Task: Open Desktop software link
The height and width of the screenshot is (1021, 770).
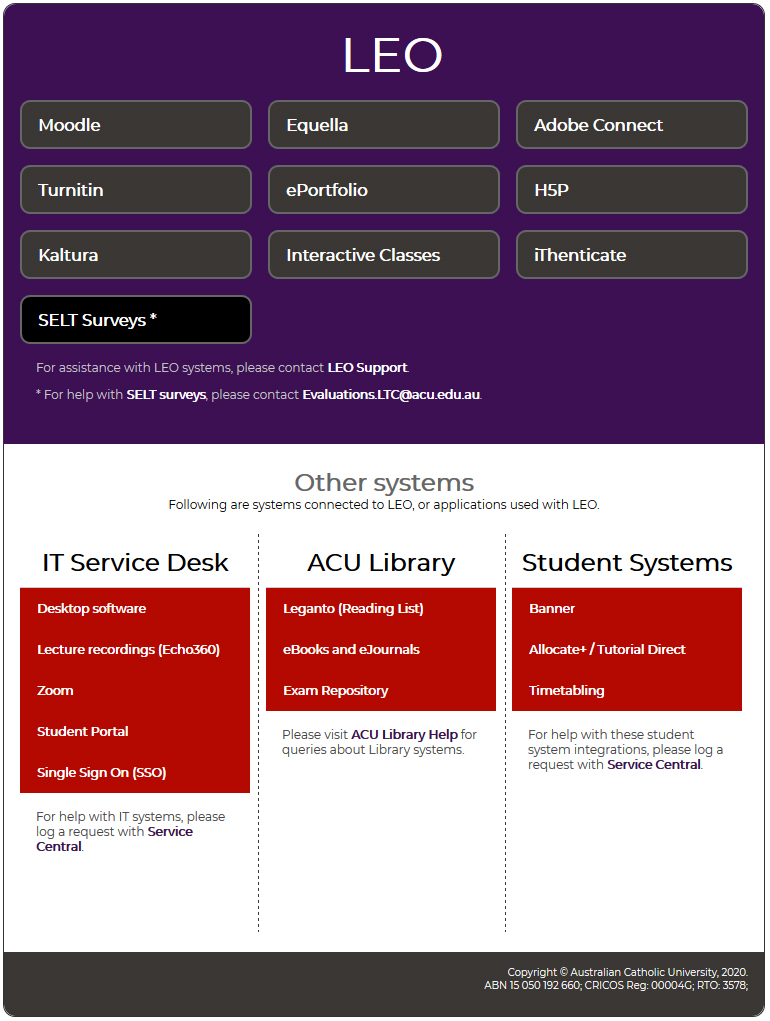Action: (x=92, y=609)
